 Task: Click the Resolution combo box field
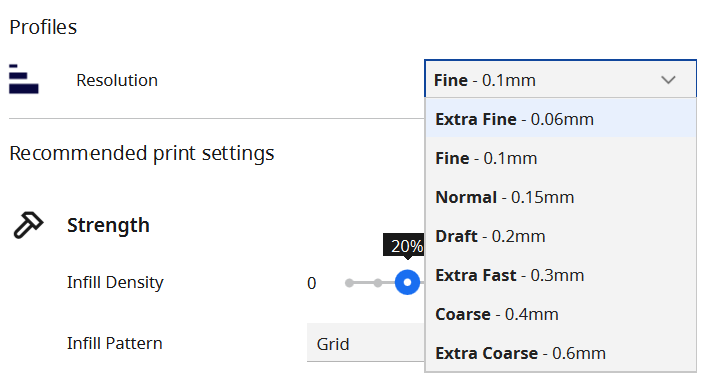[x=560, y=79]
